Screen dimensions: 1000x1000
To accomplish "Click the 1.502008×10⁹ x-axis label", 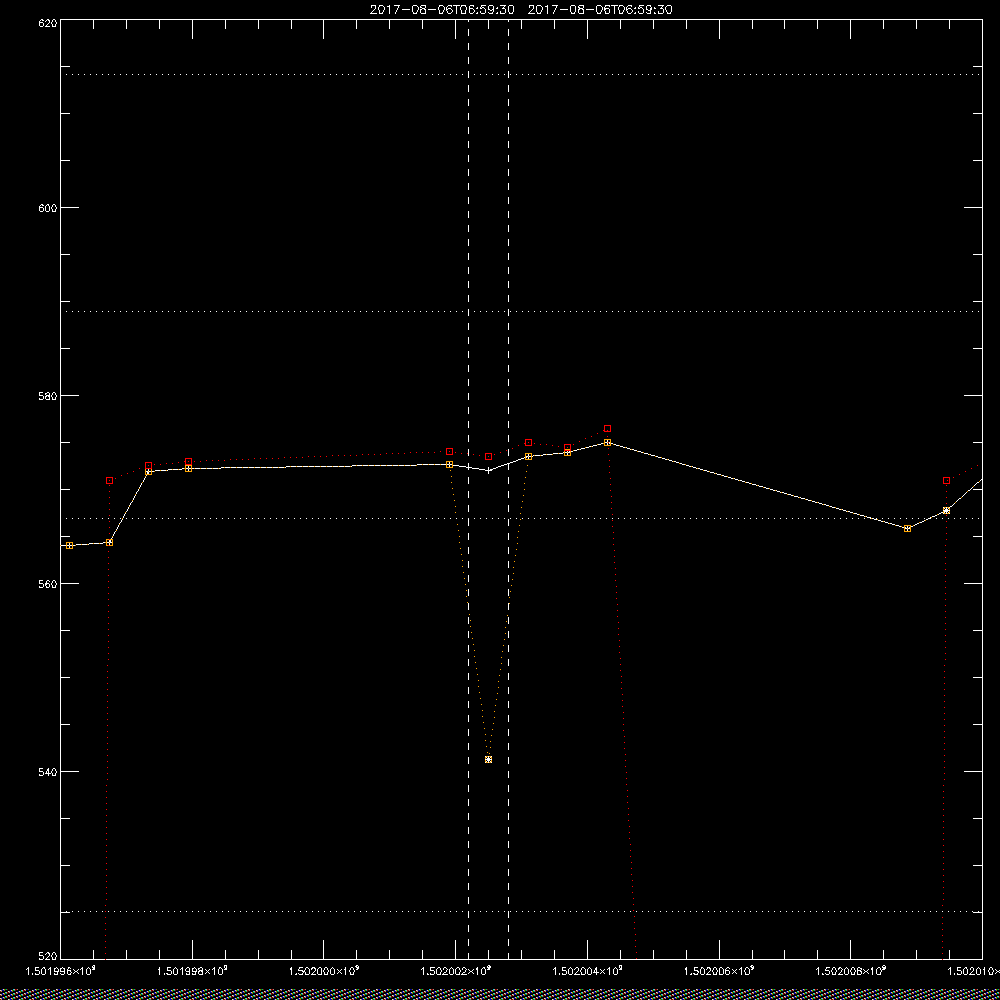I will click(x=851, y=971).
